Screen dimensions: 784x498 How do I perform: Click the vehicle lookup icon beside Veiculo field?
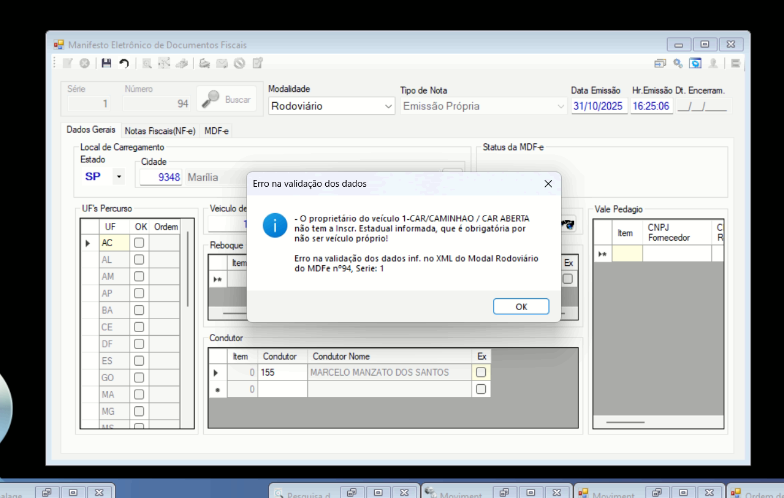click(x=568, y=224)
